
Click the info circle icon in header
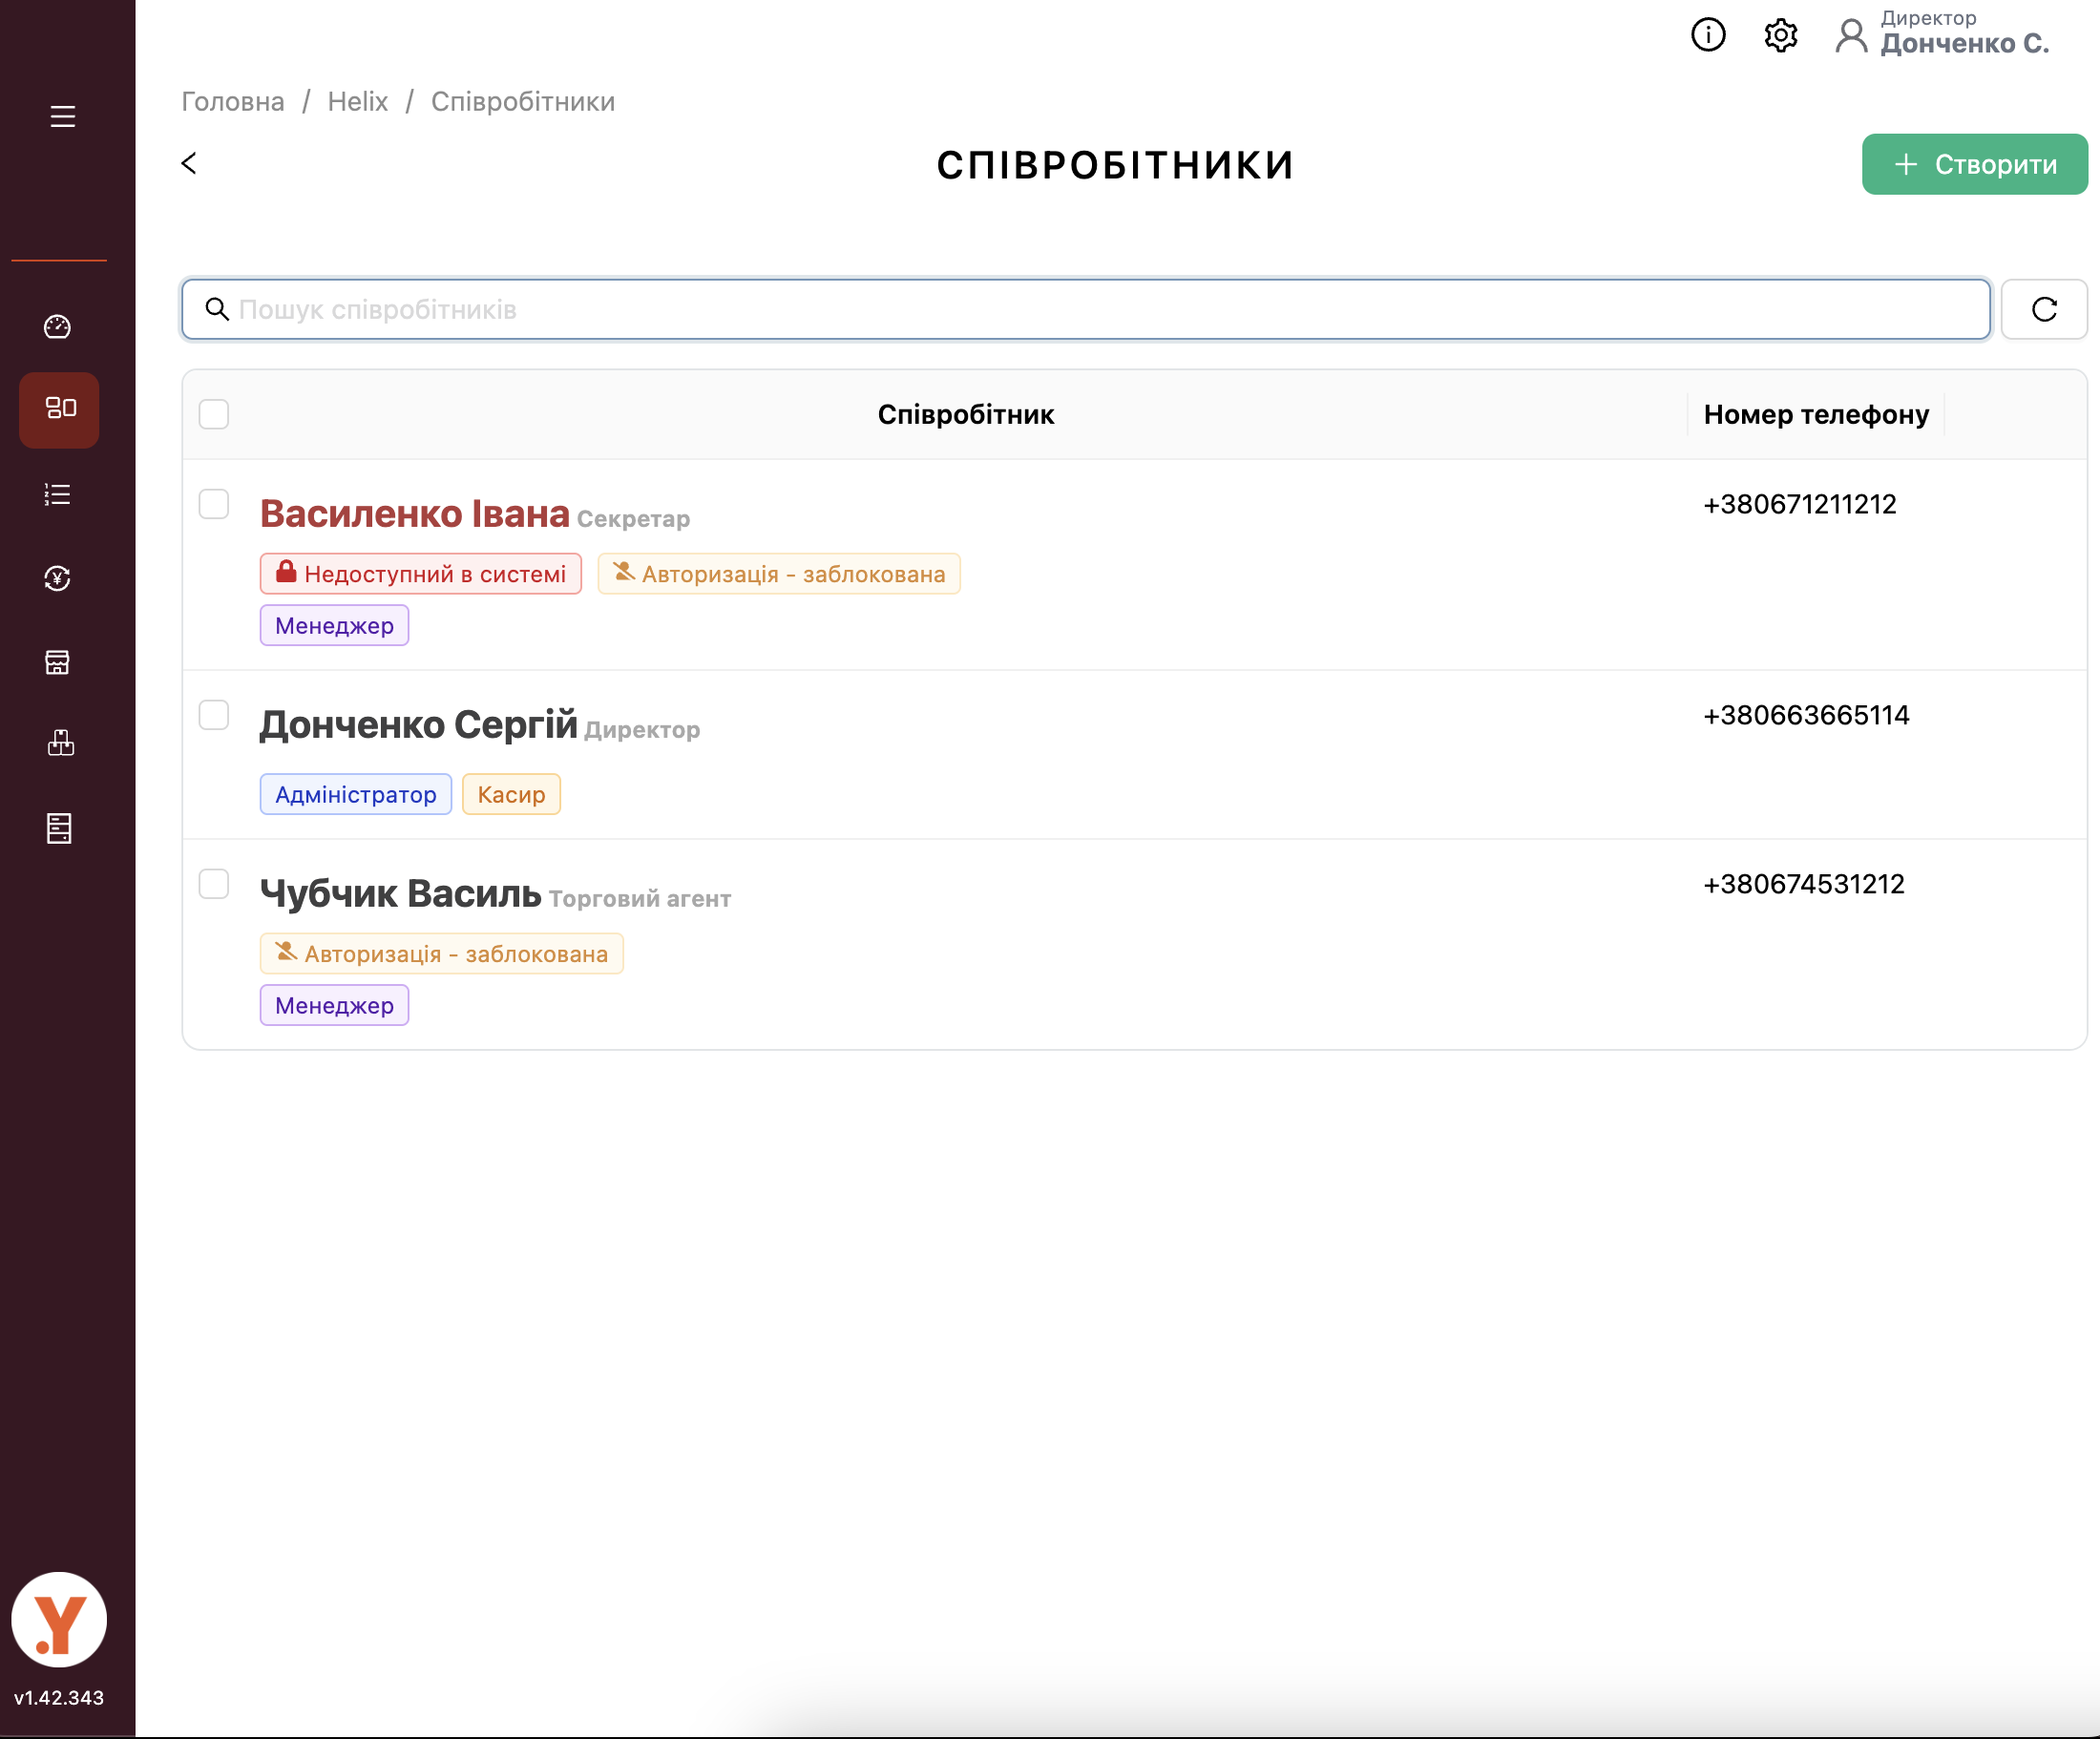(1708, 35)
